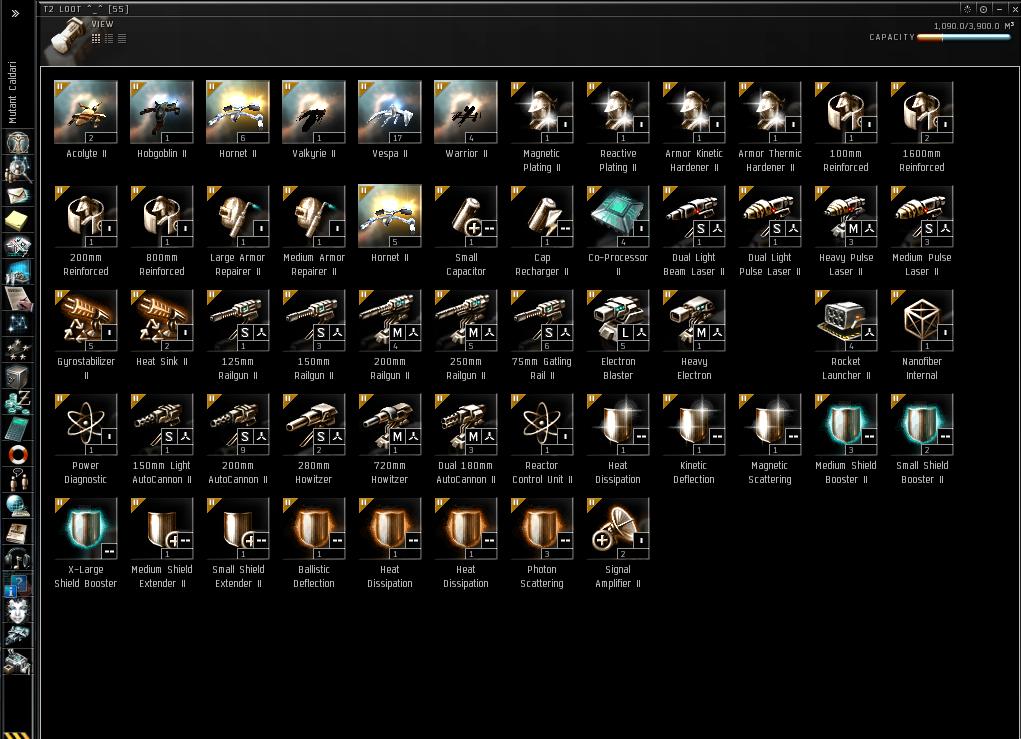Click the pin window icon in title bar
1021x739 pixels.
pos(983,9)
